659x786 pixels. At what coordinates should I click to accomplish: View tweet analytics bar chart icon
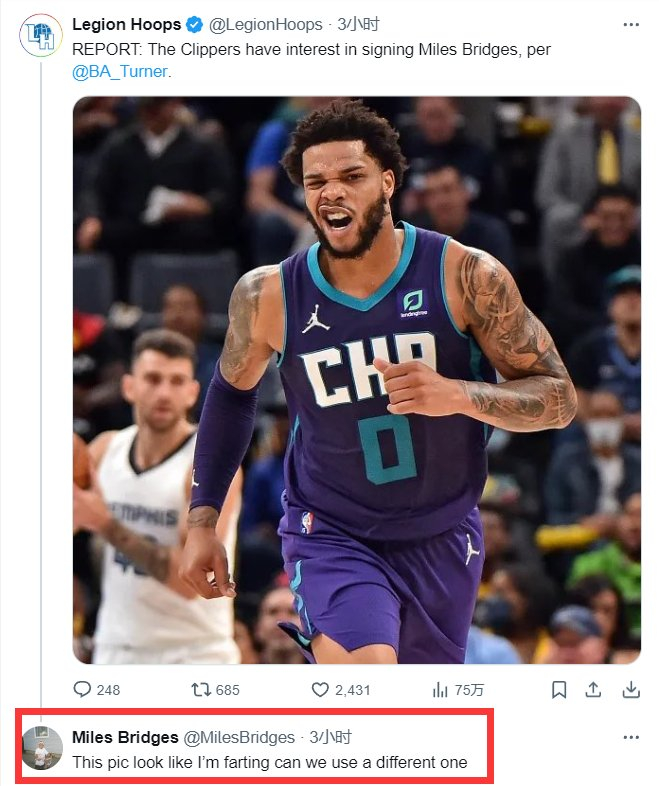pos(440,689)
